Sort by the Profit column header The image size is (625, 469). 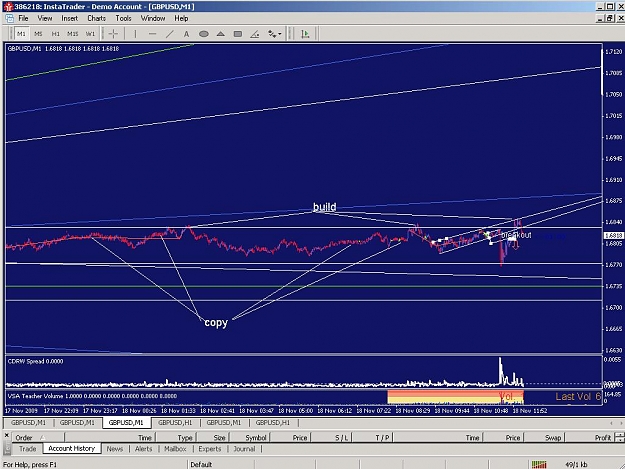tap(590, 438)
